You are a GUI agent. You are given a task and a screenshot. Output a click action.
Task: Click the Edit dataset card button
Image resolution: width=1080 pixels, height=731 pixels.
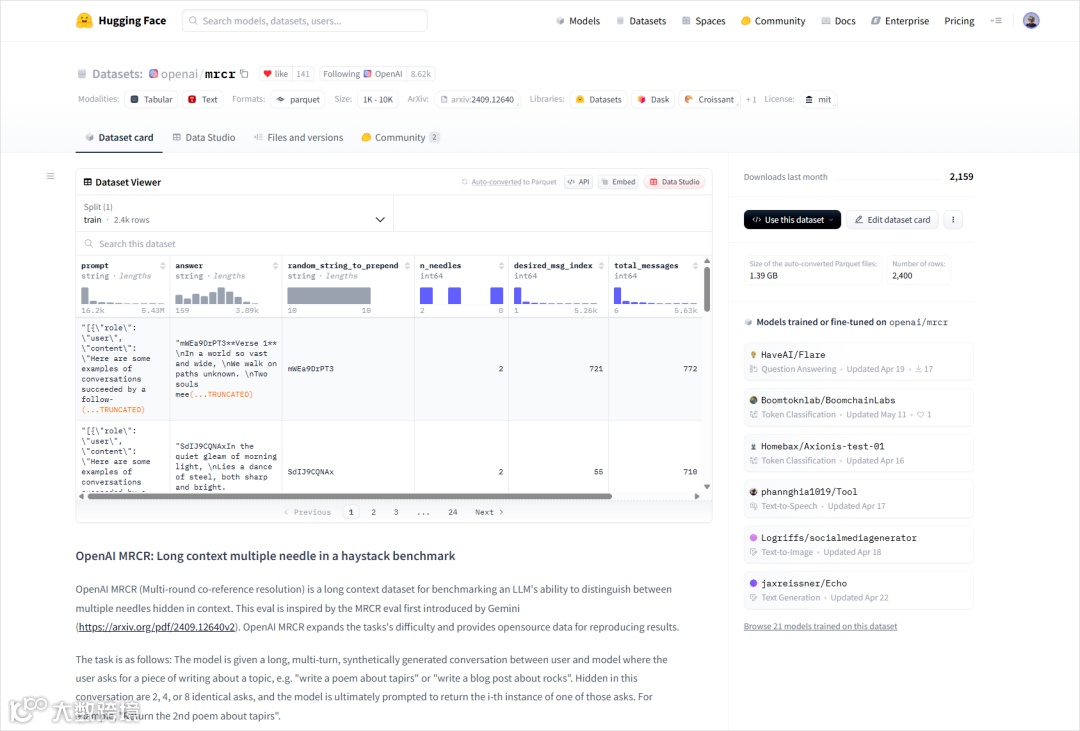pyautogui.click(x=892, y=220)
